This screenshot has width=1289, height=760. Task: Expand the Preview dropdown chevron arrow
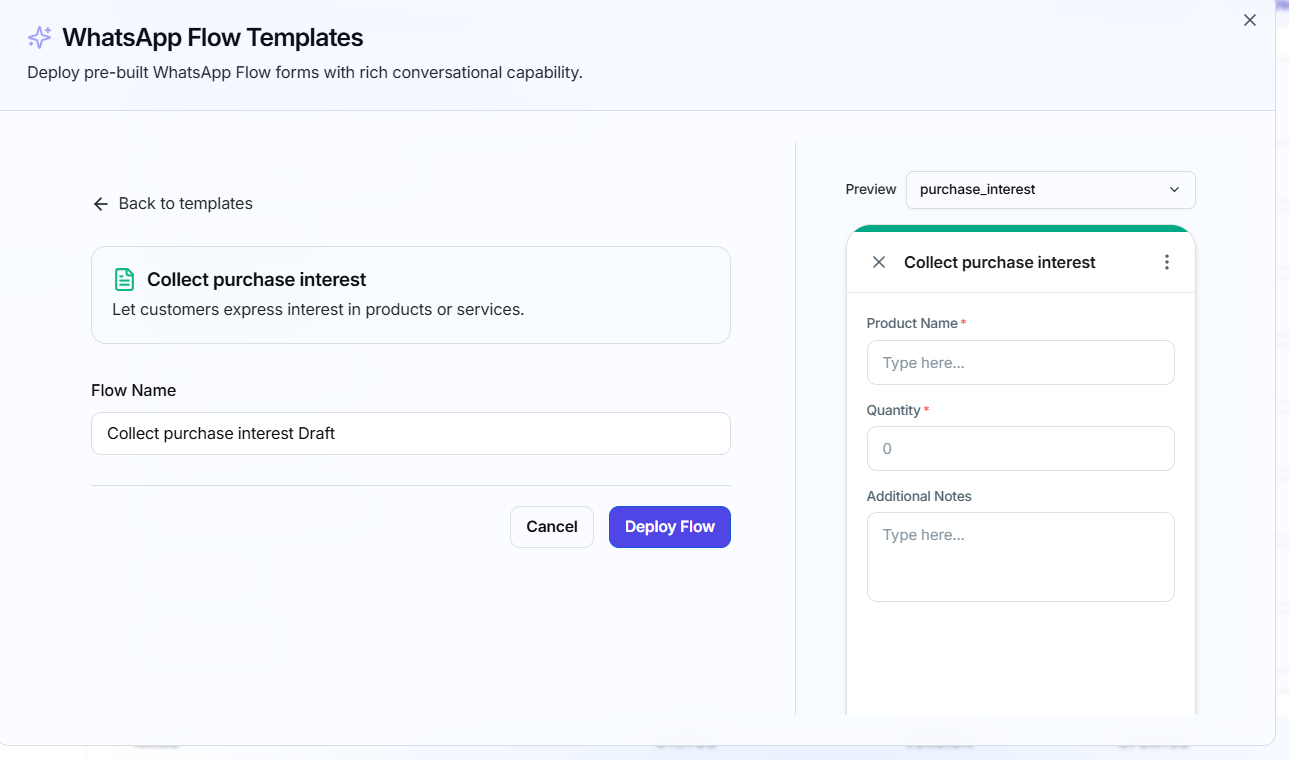coord(1174,190)
